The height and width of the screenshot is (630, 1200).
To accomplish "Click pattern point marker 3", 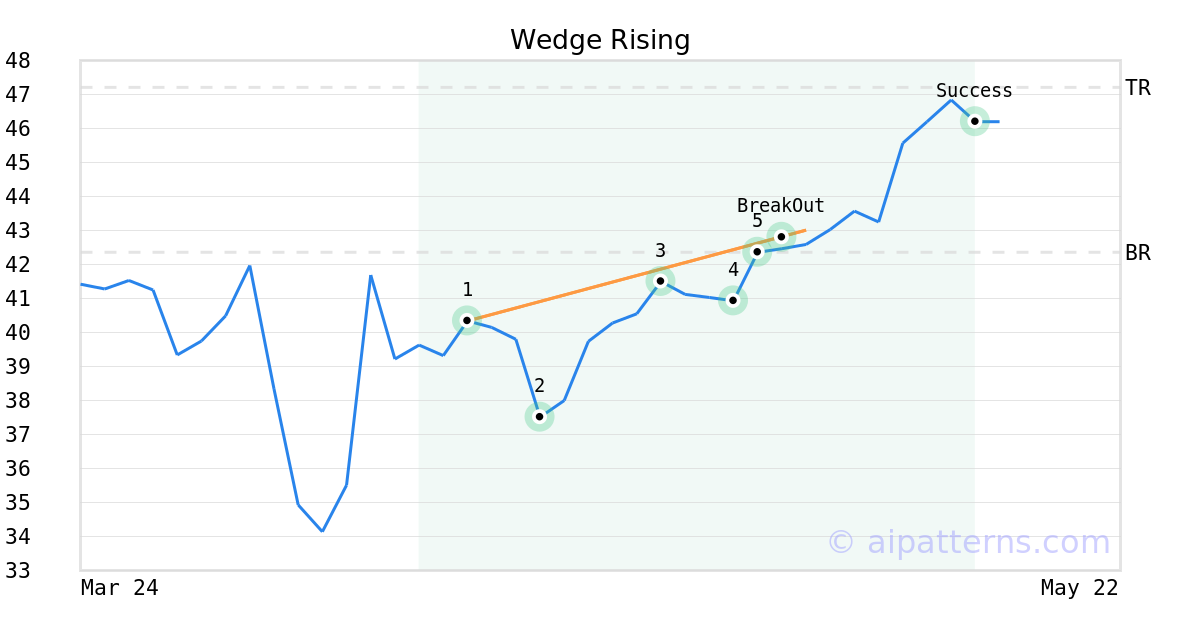I will [x=660, y=281].
